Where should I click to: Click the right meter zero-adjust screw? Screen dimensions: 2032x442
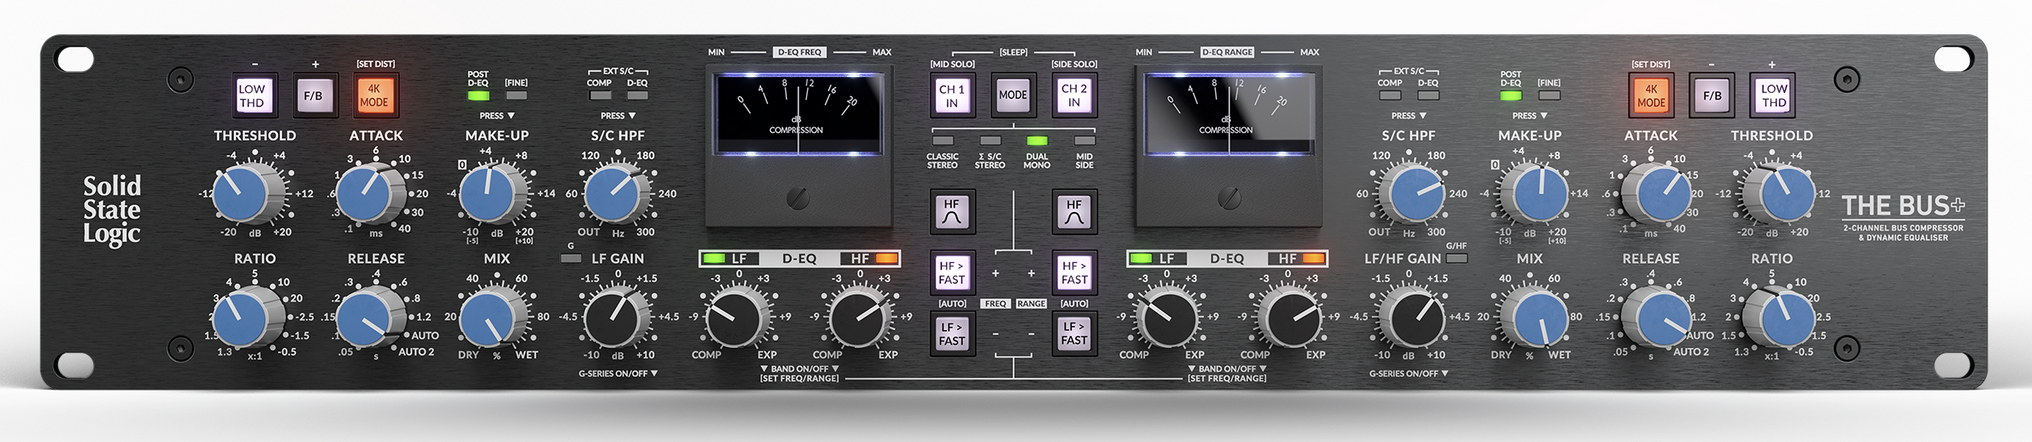click(1229, 198)
